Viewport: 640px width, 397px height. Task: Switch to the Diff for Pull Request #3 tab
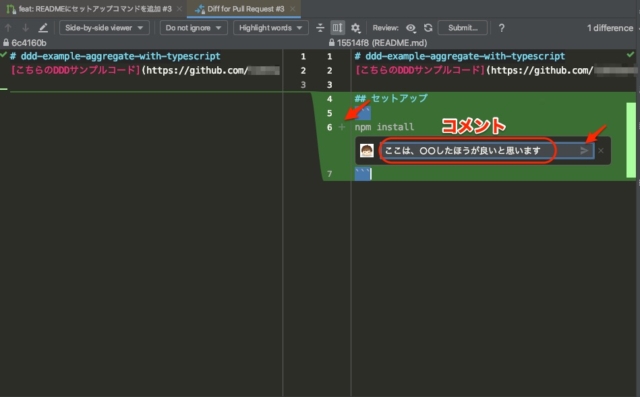pos(245,9)
